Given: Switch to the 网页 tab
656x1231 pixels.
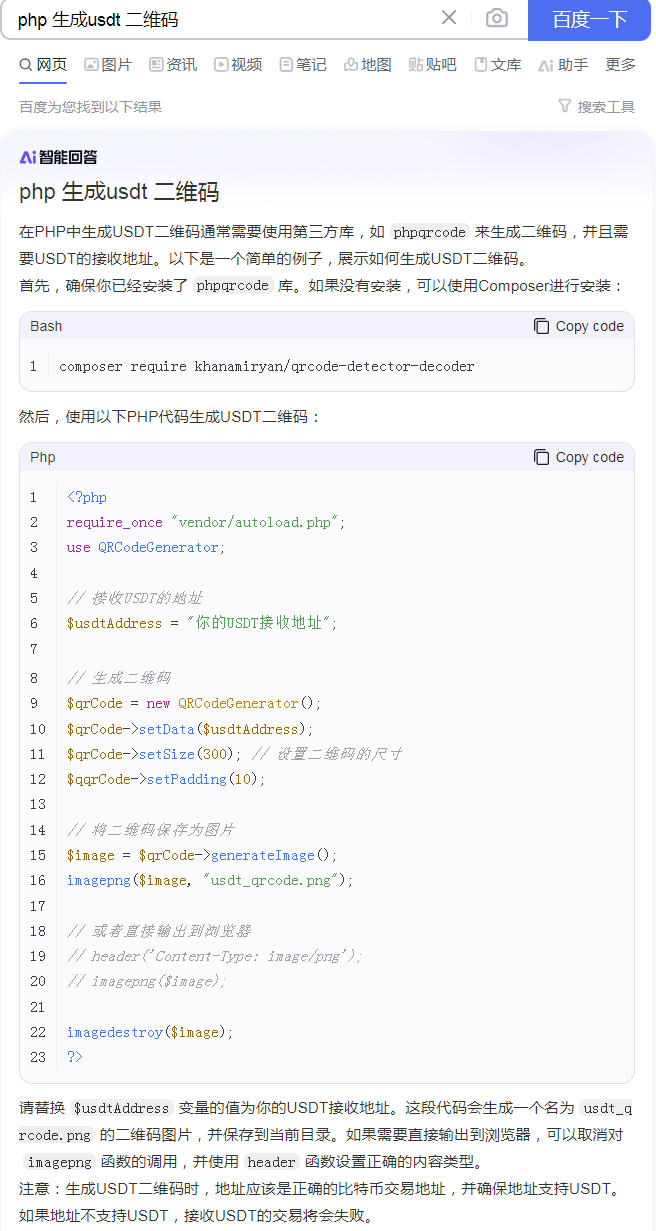Looking at the screenshot, I should 43,65.
